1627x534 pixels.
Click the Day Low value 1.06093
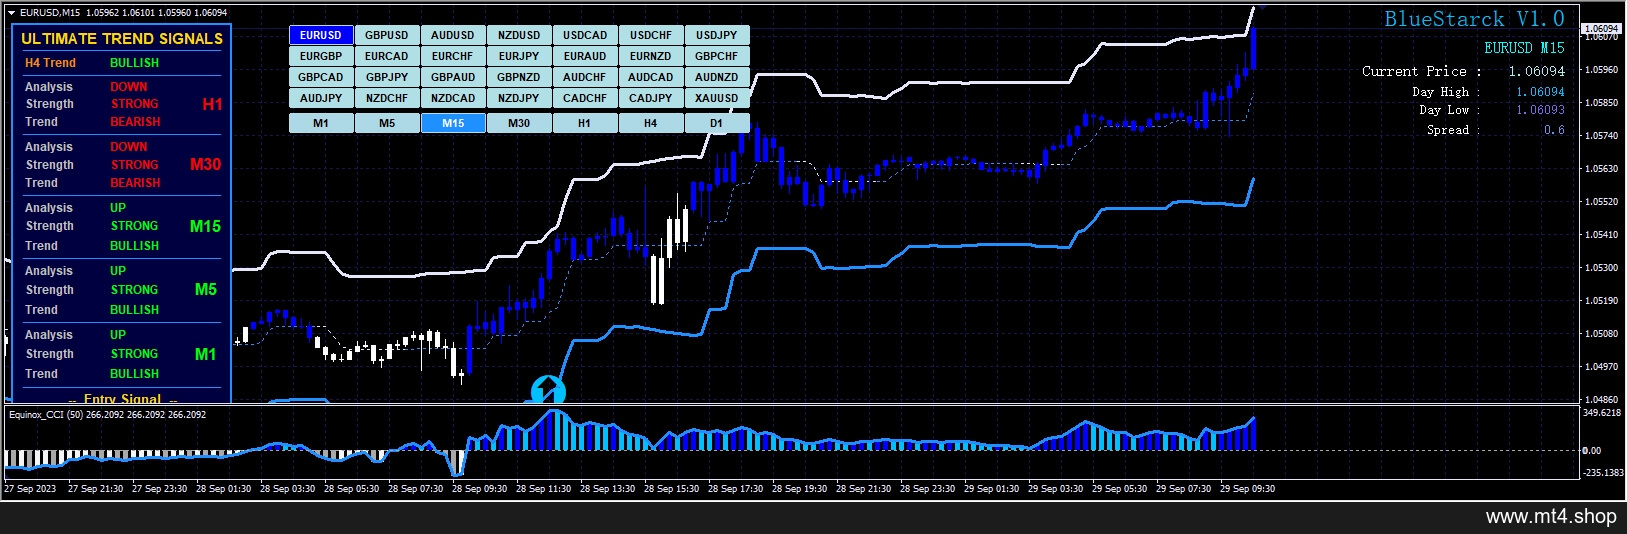click(x=1541, y=110)
